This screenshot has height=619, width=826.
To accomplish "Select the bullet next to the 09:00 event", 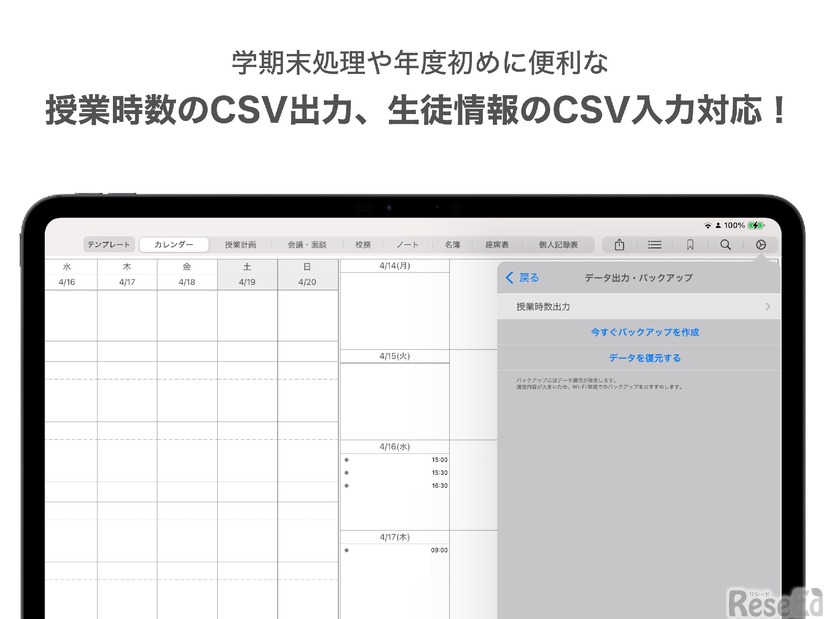I will (345, 548).
